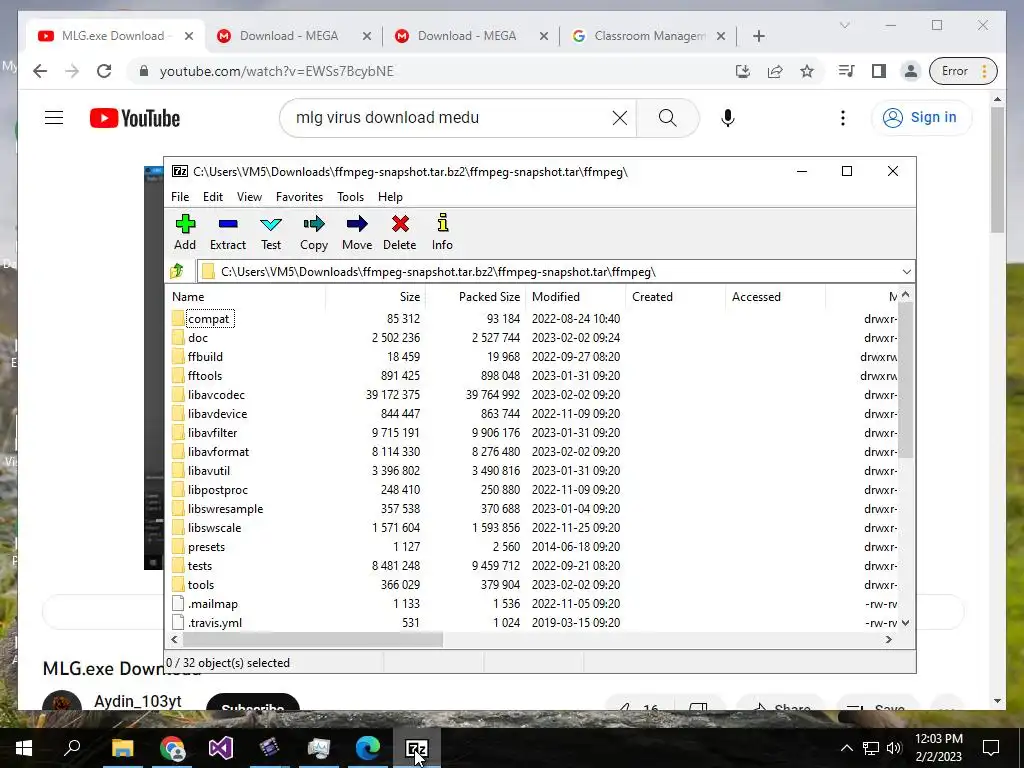
Task: Bookmark this page with the star icon
Action: click(807, 71)
